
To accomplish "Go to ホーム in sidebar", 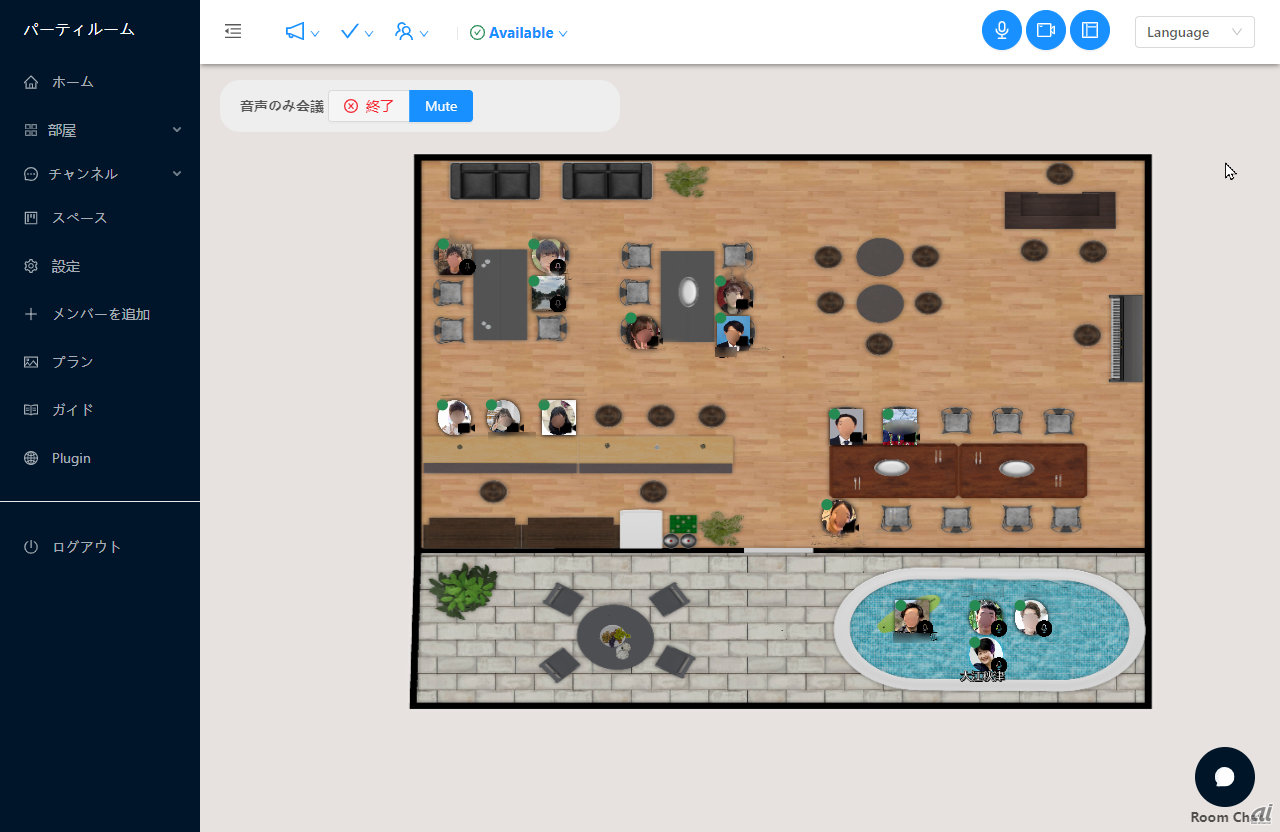I will pyautogui.click(x=73, y=82).
